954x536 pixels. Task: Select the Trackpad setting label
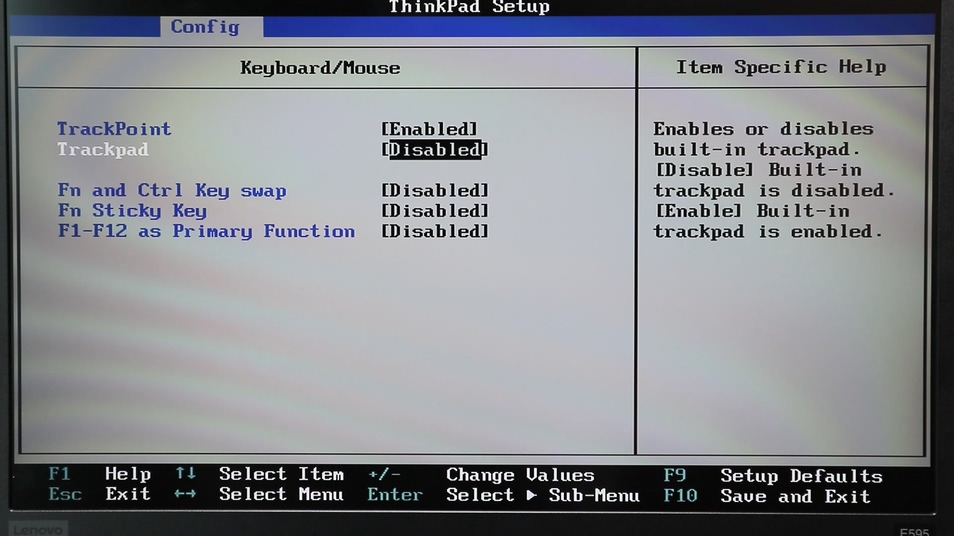[103, 150]
